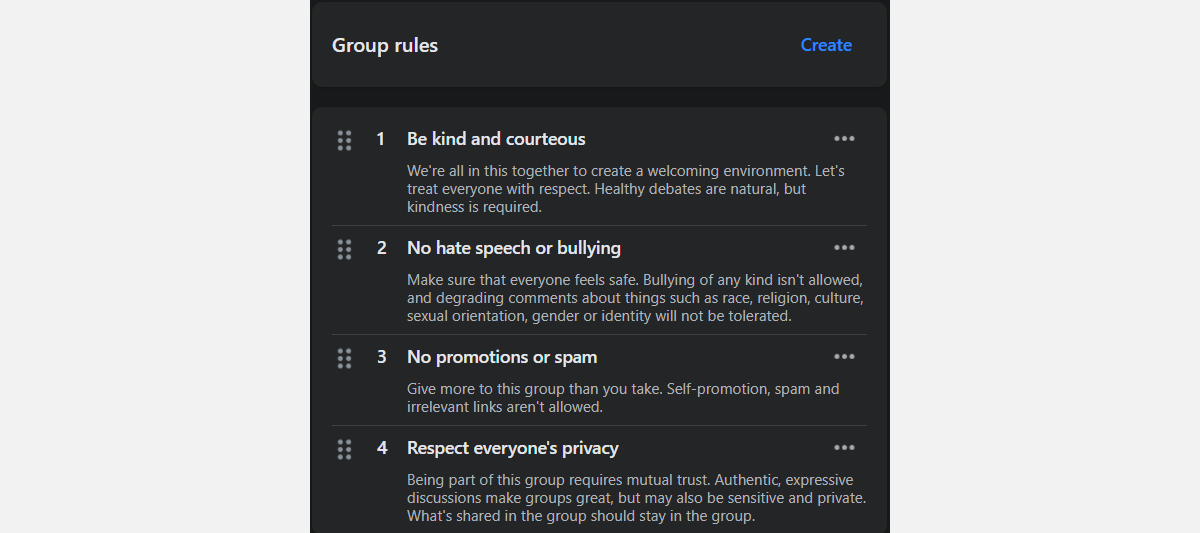The width and height of the screenshot is (1200, 533).
Task: Click drag handle for 'Be kind and courteous'
Action: click(344, 140)
